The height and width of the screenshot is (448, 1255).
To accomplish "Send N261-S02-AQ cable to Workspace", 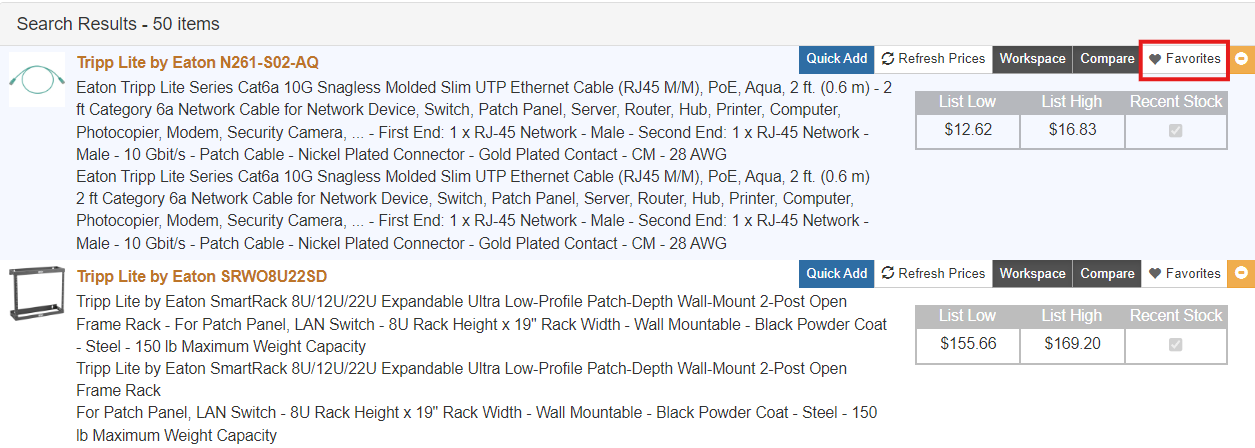I will coord(1032,59).
